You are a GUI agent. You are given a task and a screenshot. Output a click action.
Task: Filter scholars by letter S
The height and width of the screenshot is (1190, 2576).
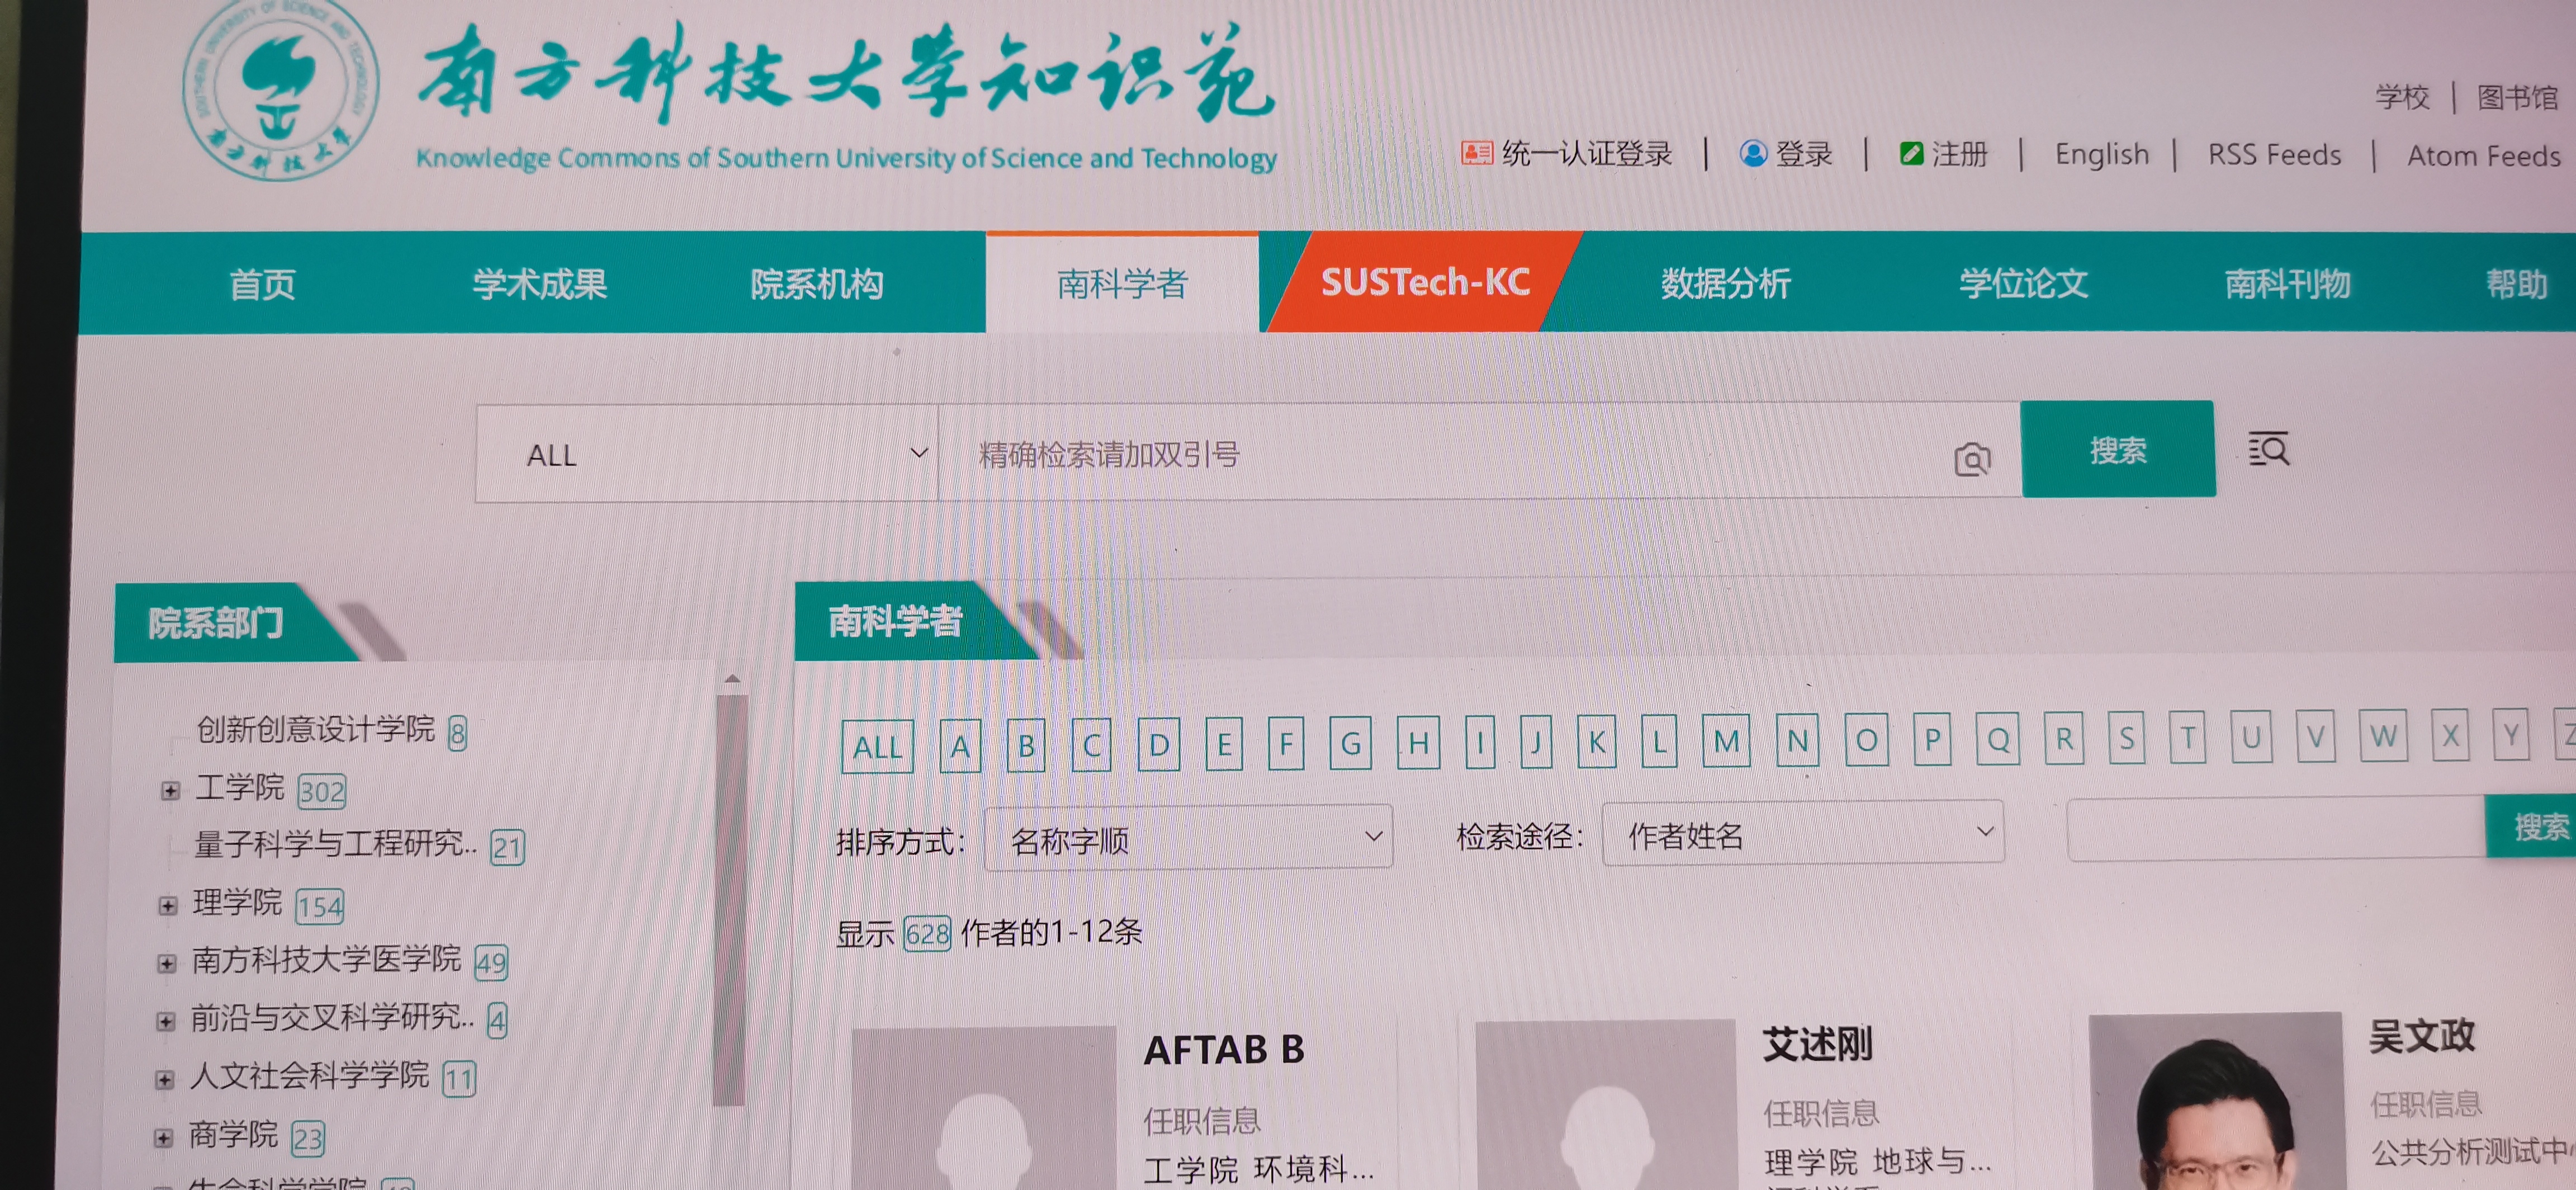click(2126, 738)
